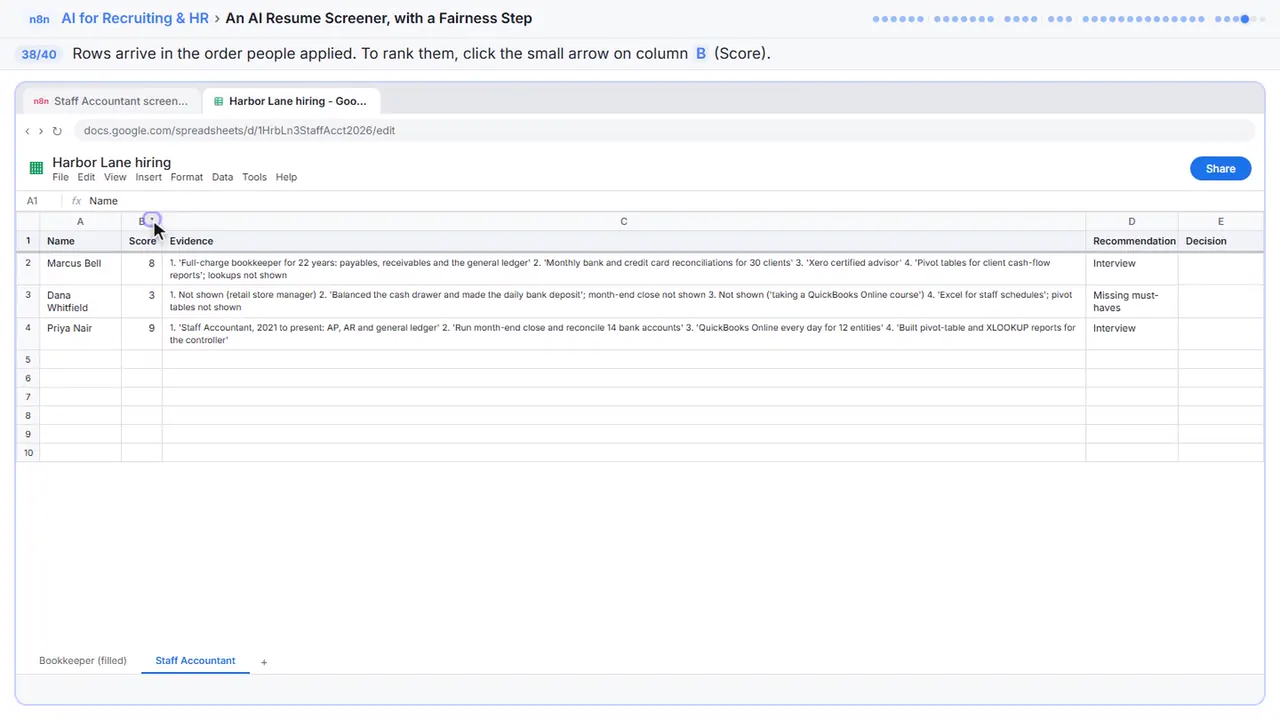Click the Missing must-haves recommendation cell
Image resolution: width=1280 pixels, height=720 pixels.
coord(1132,301)
